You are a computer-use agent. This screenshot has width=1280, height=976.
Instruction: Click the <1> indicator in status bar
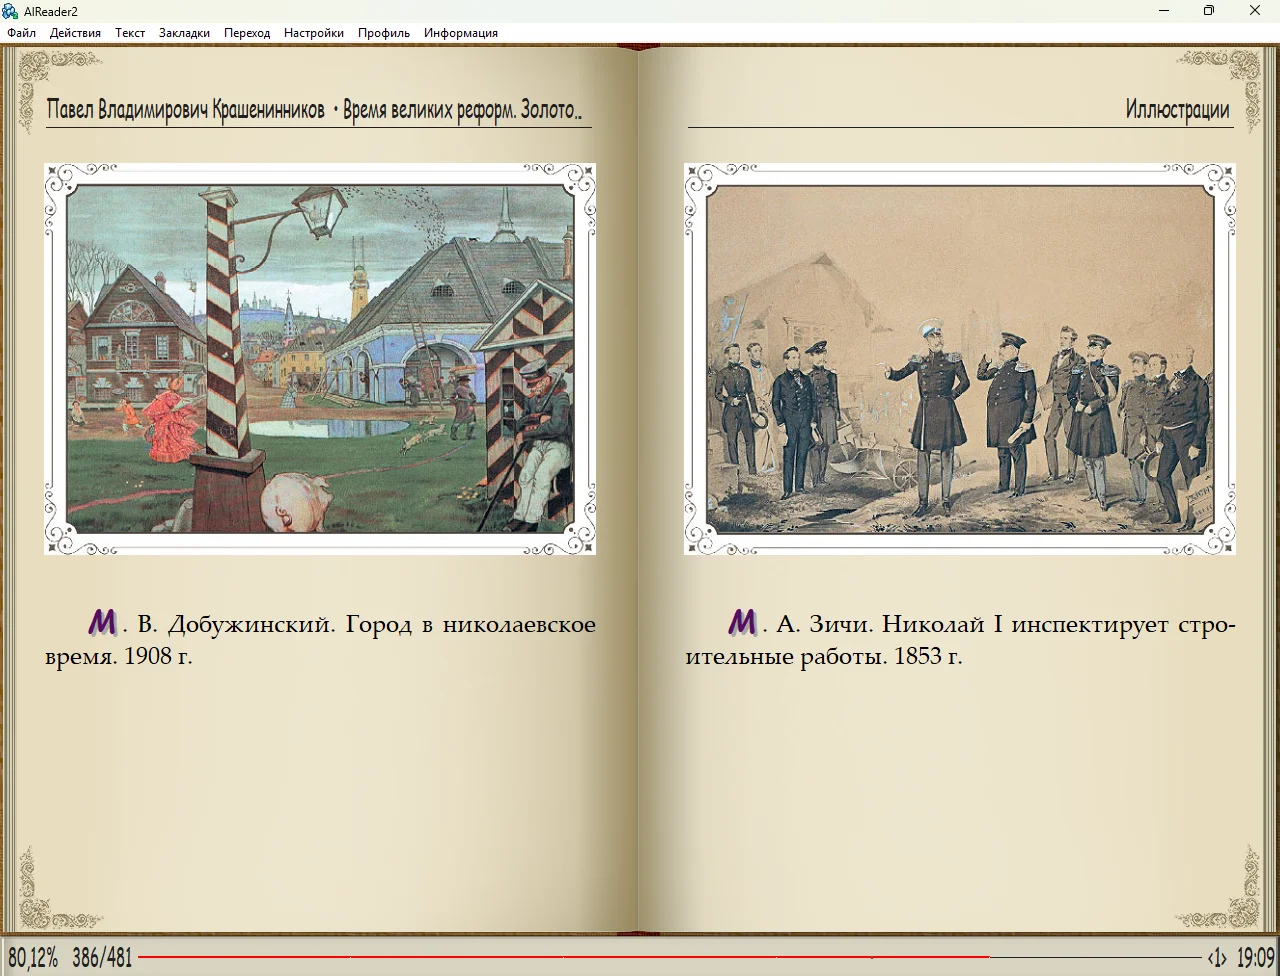point(1216,958)
